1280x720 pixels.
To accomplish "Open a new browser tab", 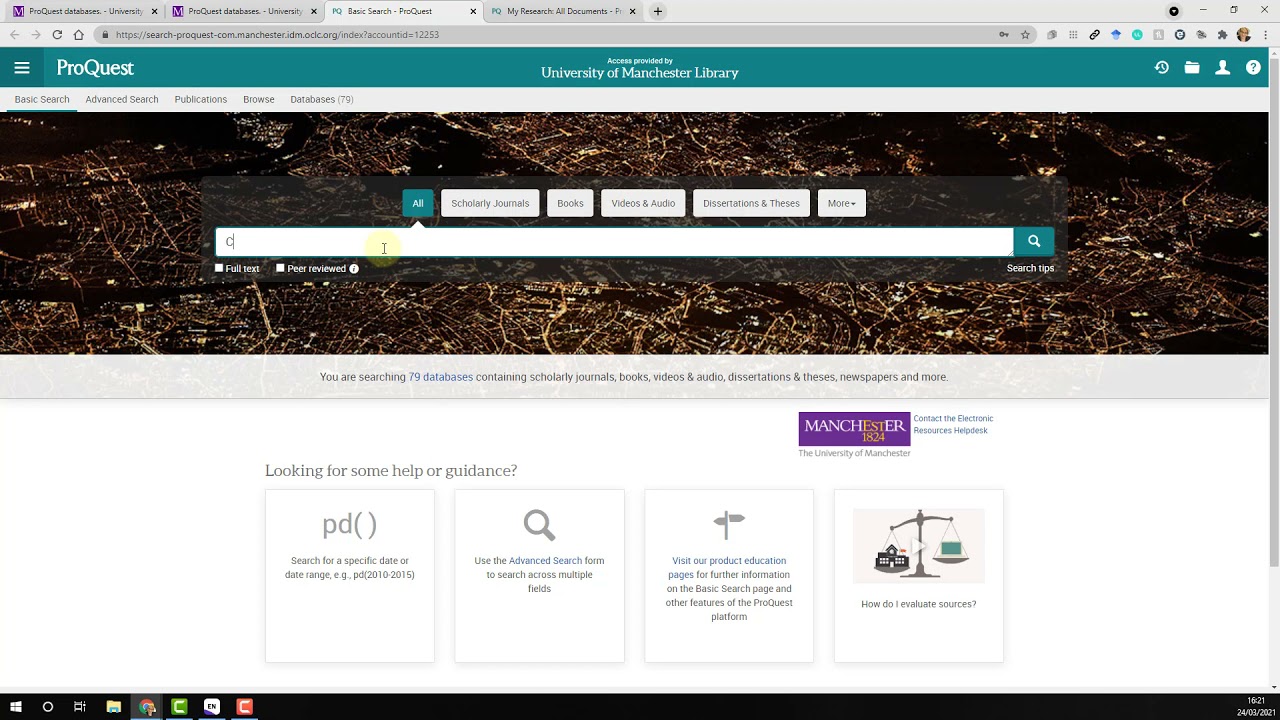I will (657, 11).
